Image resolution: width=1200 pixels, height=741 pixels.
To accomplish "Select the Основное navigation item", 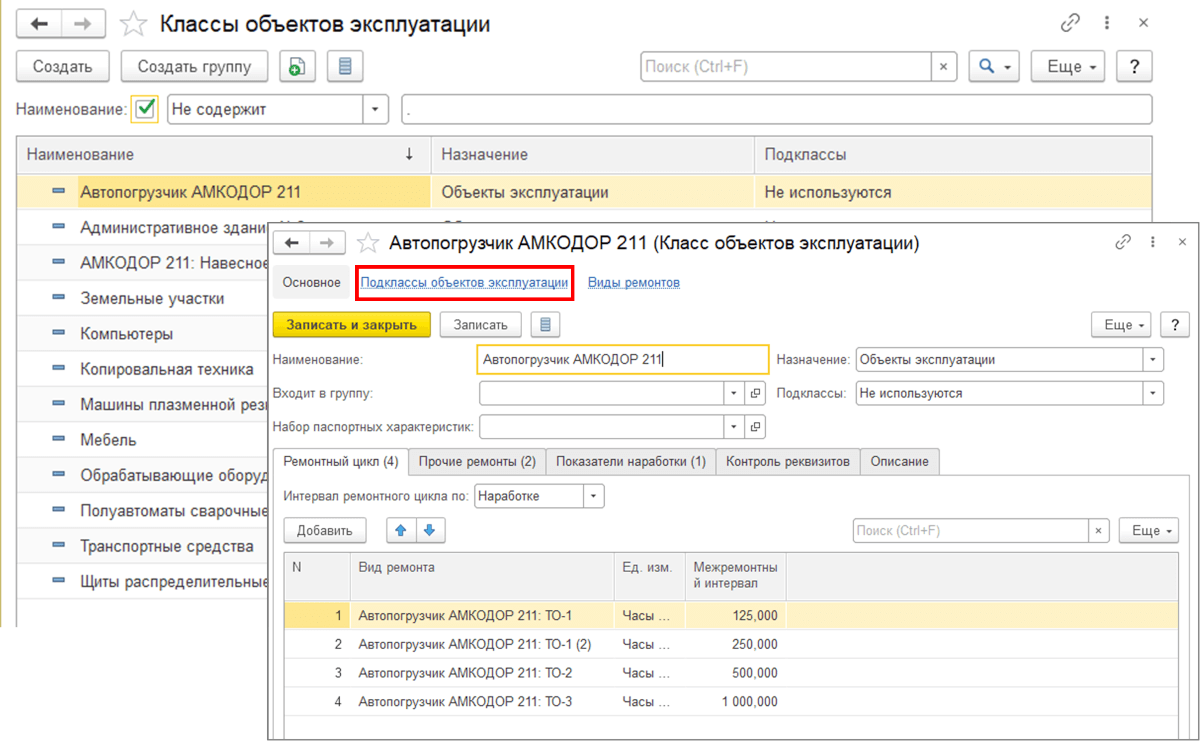I will (x=311, y=283).
